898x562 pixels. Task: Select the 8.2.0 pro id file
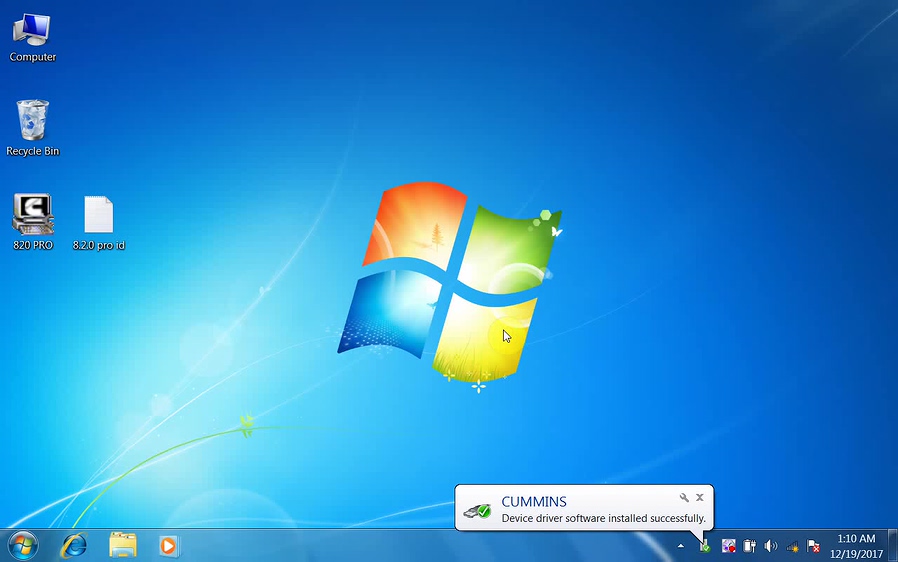99,223
